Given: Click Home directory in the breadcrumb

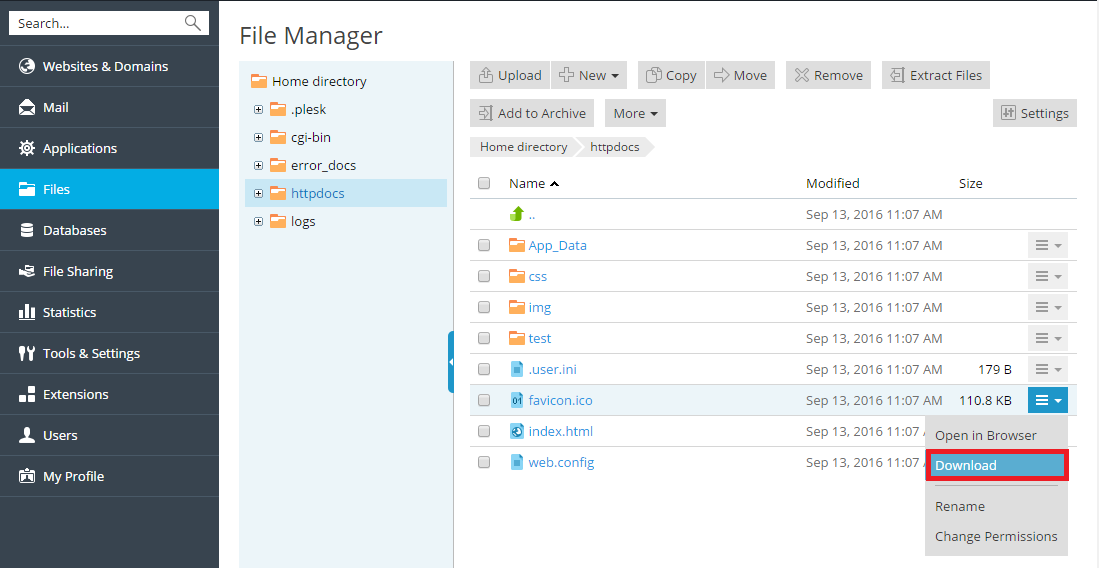Looking at the screenshot, I should pyautogui.click(x=523, y=147).
